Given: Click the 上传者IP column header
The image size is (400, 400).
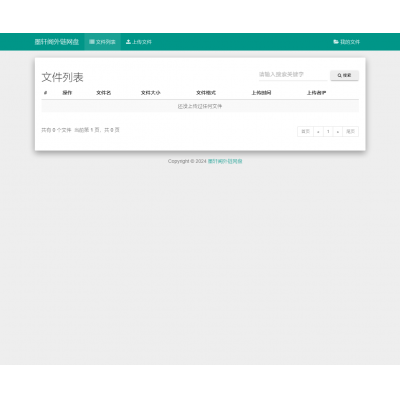Looking at the screenshot, I should coord(316,93).
